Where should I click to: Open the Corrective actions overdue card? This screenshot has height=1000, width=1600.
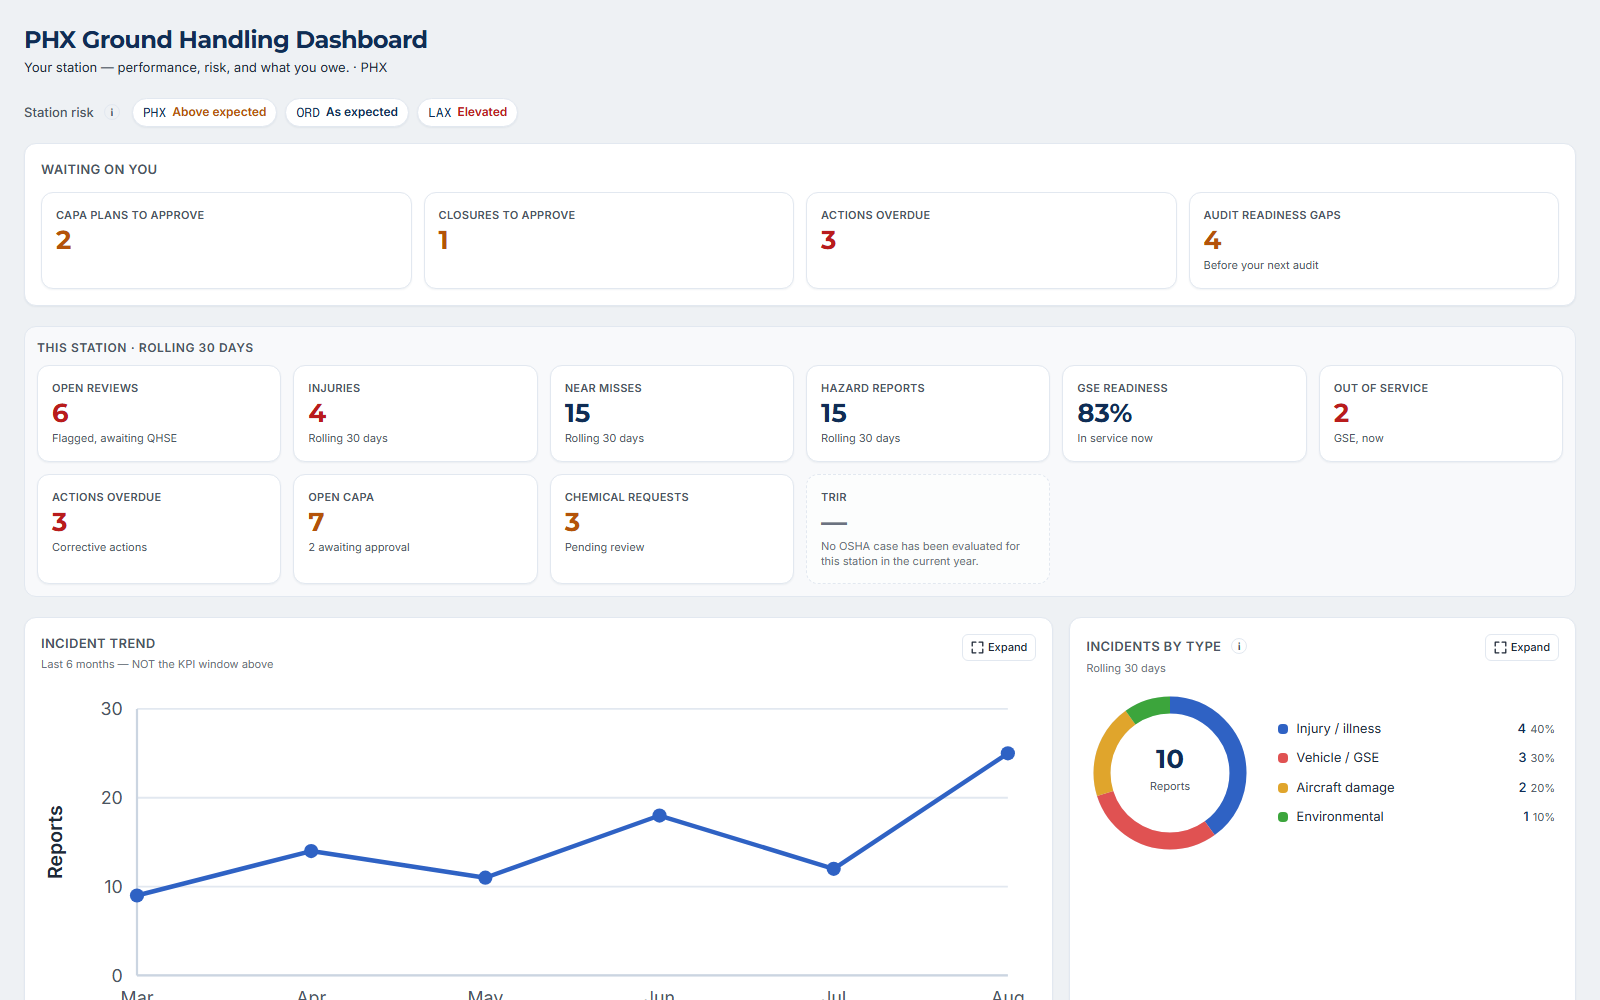tap(159, 529)
